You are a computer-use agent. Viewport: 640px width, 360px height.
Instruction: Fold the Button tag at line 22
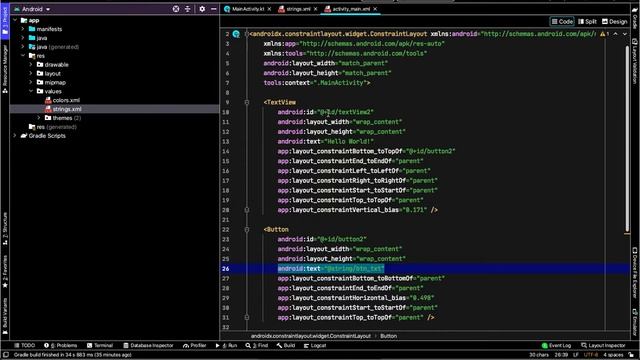click(247, 229)
